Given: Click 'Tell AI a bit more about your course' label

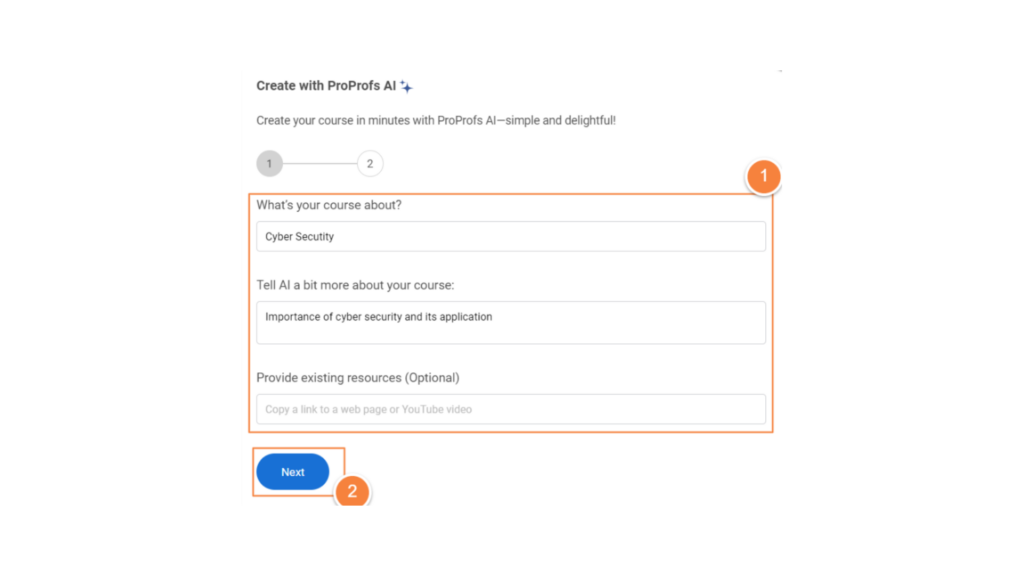Looking at the screenshot, I should pos(355,285).
